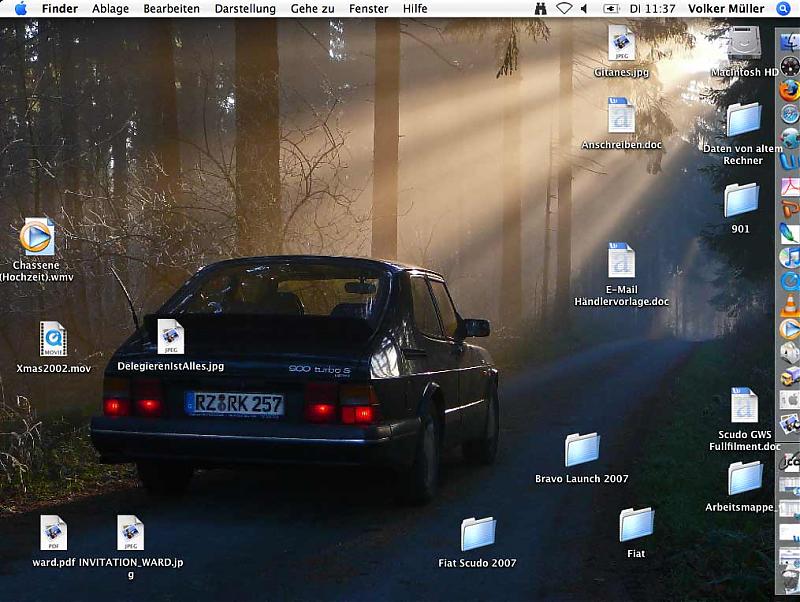Image resolution: width=800 pixels, height=602 pixels.
Task: Launch Microsoft Word from the Dock
Action: 790,162
